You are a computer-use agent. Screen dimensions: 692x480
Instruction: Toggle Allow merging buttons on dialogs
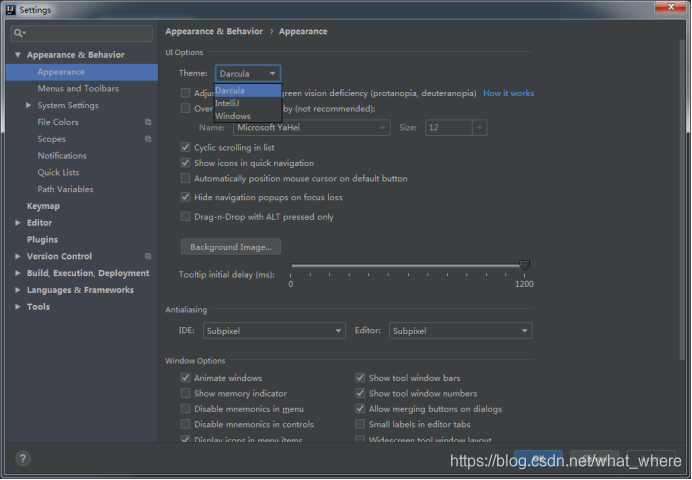click(360, 409)
